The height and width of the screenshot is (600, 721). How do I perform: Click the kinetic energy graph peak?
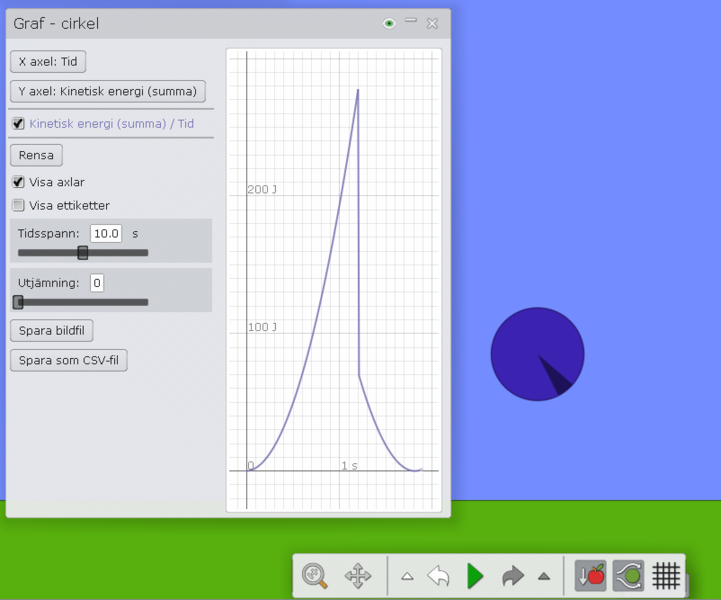point(358,90)
